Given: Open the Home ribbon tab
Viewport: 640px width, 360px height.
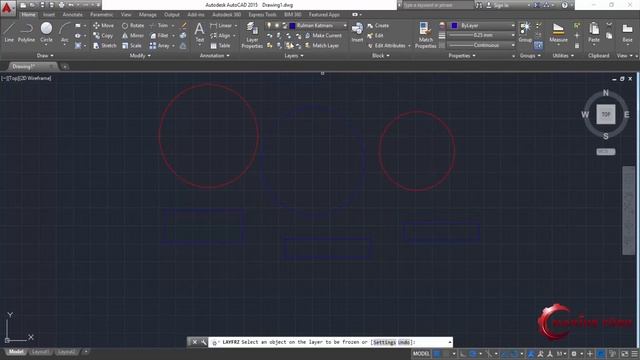Looking at the screenshot, I should [x=28, y=14].
